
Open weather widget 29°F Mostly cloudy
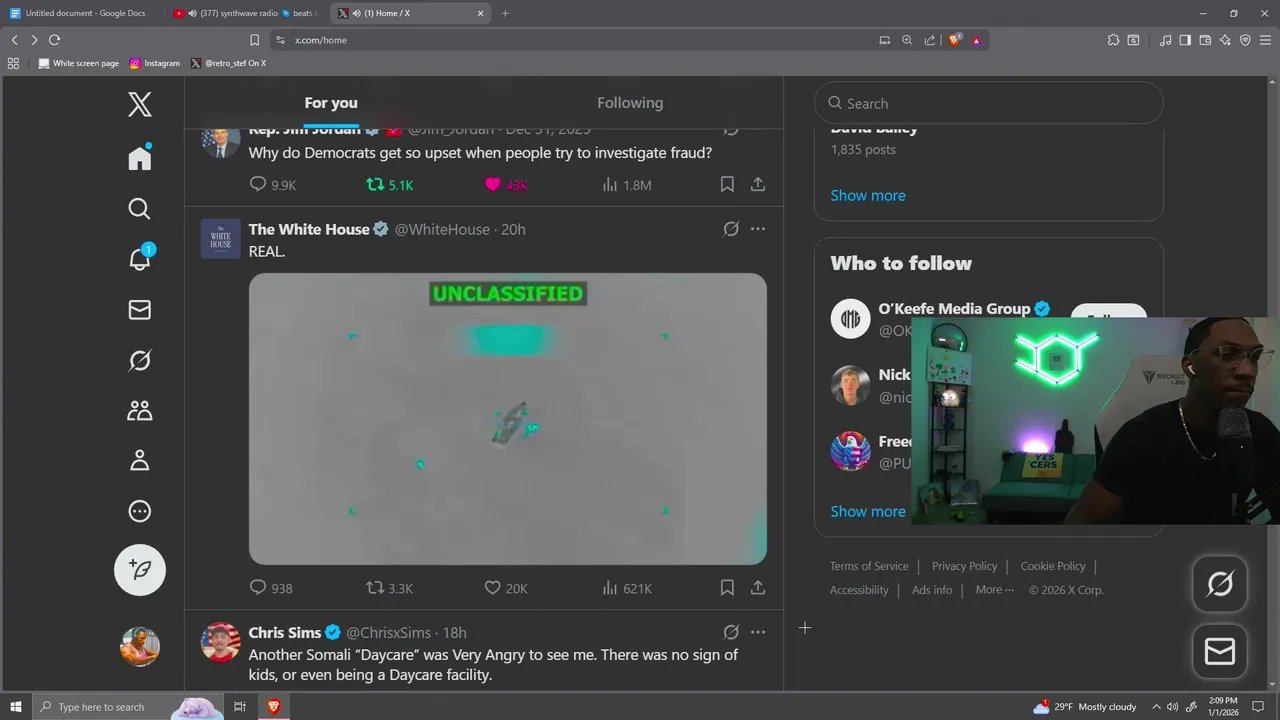coord(1085,707)
